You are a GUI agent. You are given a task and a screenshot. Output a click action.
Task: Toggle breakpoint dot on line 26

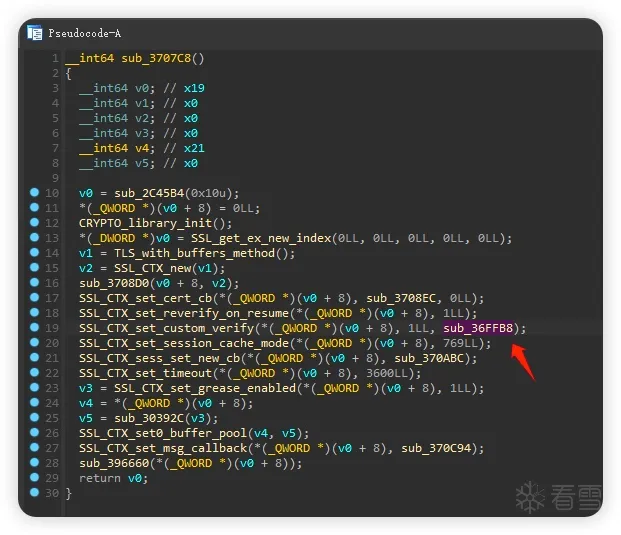34,432
